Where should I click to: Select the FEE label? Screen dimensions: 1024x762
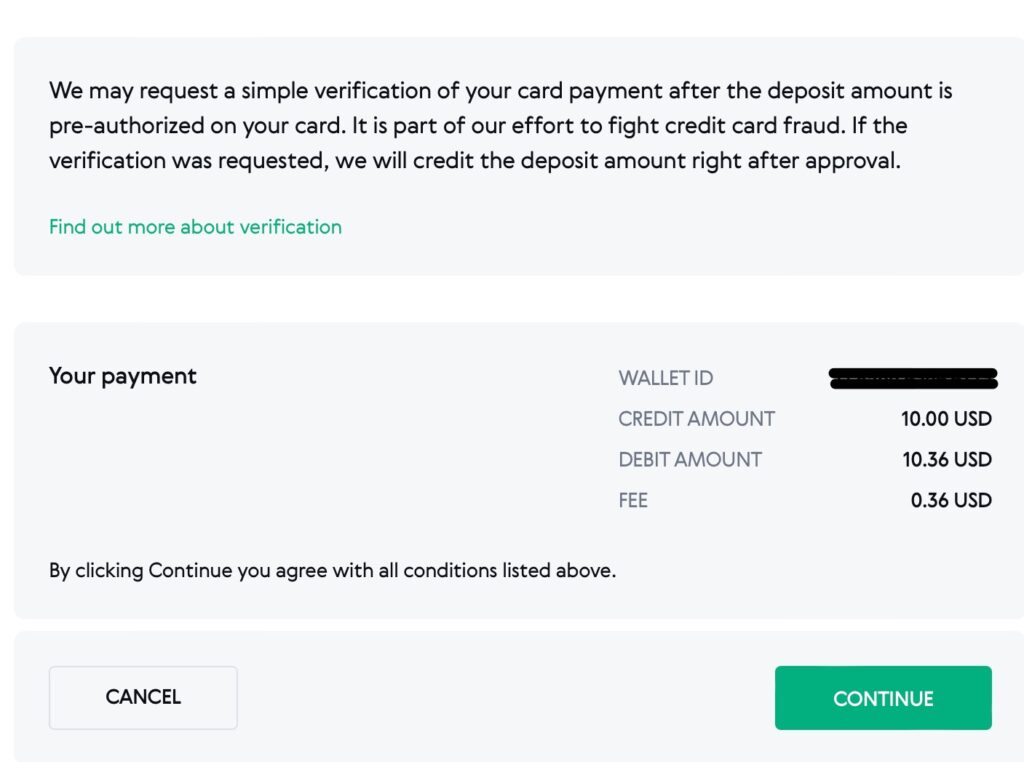pyautogui.click(x=633, y=500)
